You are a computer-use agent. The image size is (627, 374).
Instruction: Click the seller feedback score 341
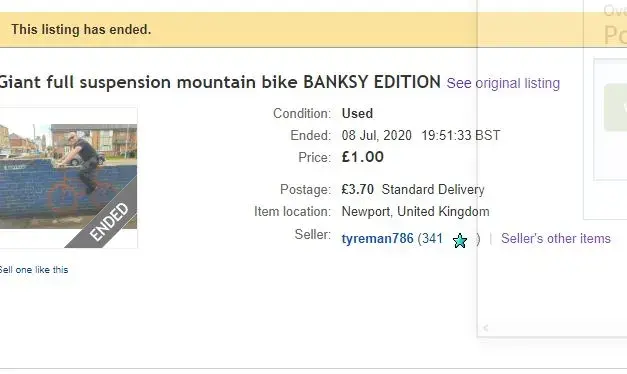433,238
